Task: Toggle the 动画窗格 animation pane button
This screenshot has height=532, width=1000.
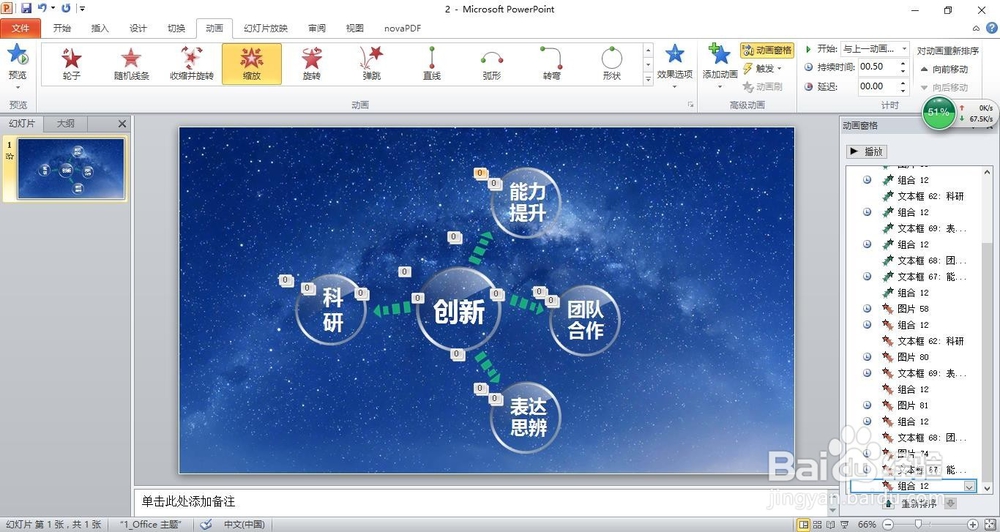Action: pyautogui.click(x=767, y=50)
